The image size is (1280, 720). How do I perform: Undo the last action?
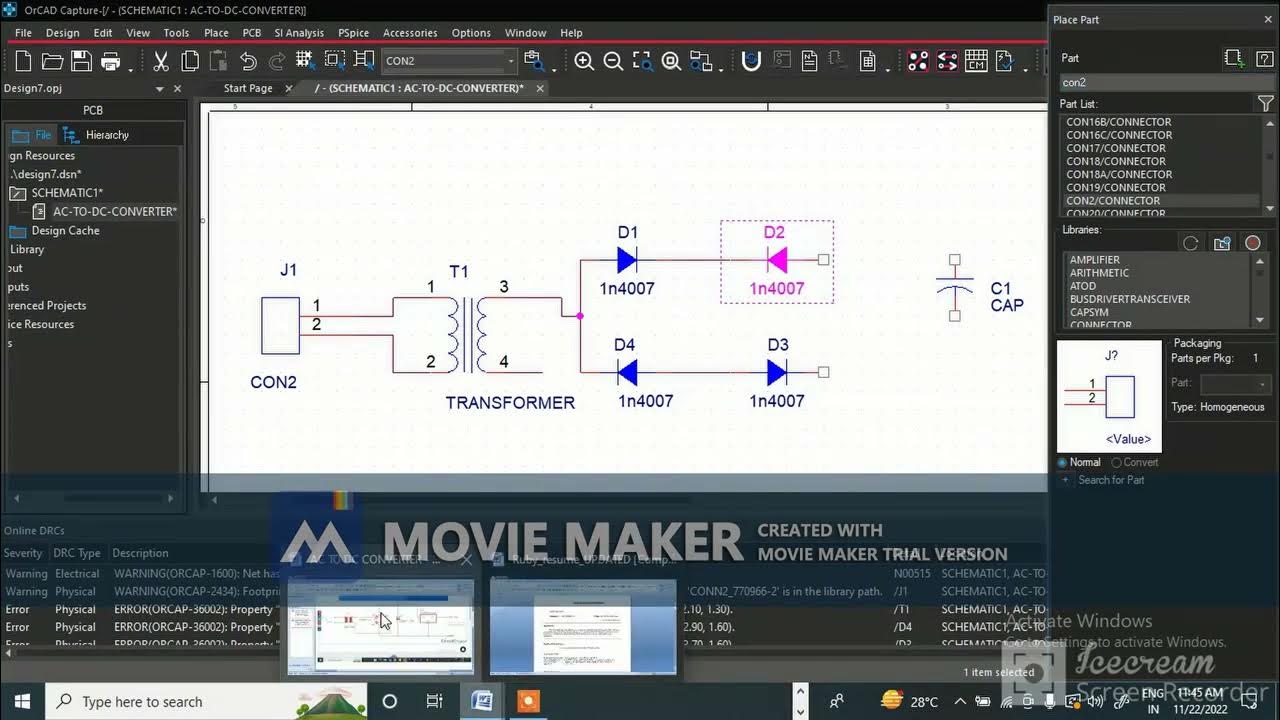click(x=248, y=61)
